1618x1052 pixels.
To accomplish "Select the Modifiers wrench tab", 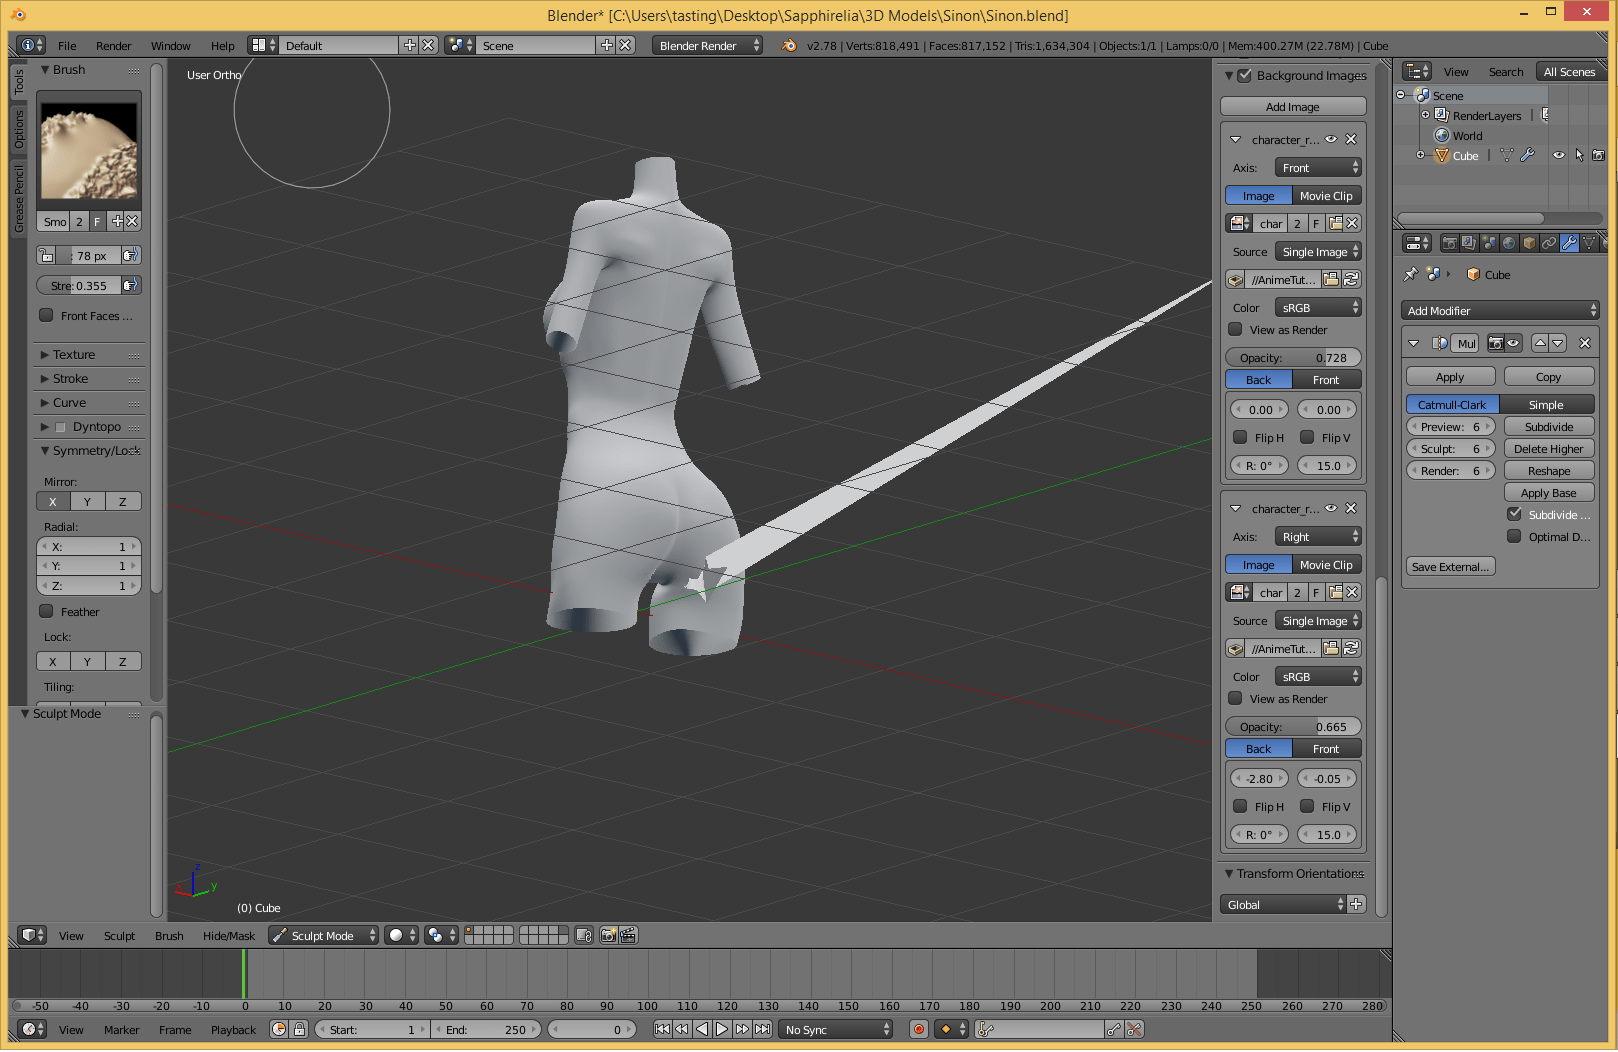I will [1570, 242].
